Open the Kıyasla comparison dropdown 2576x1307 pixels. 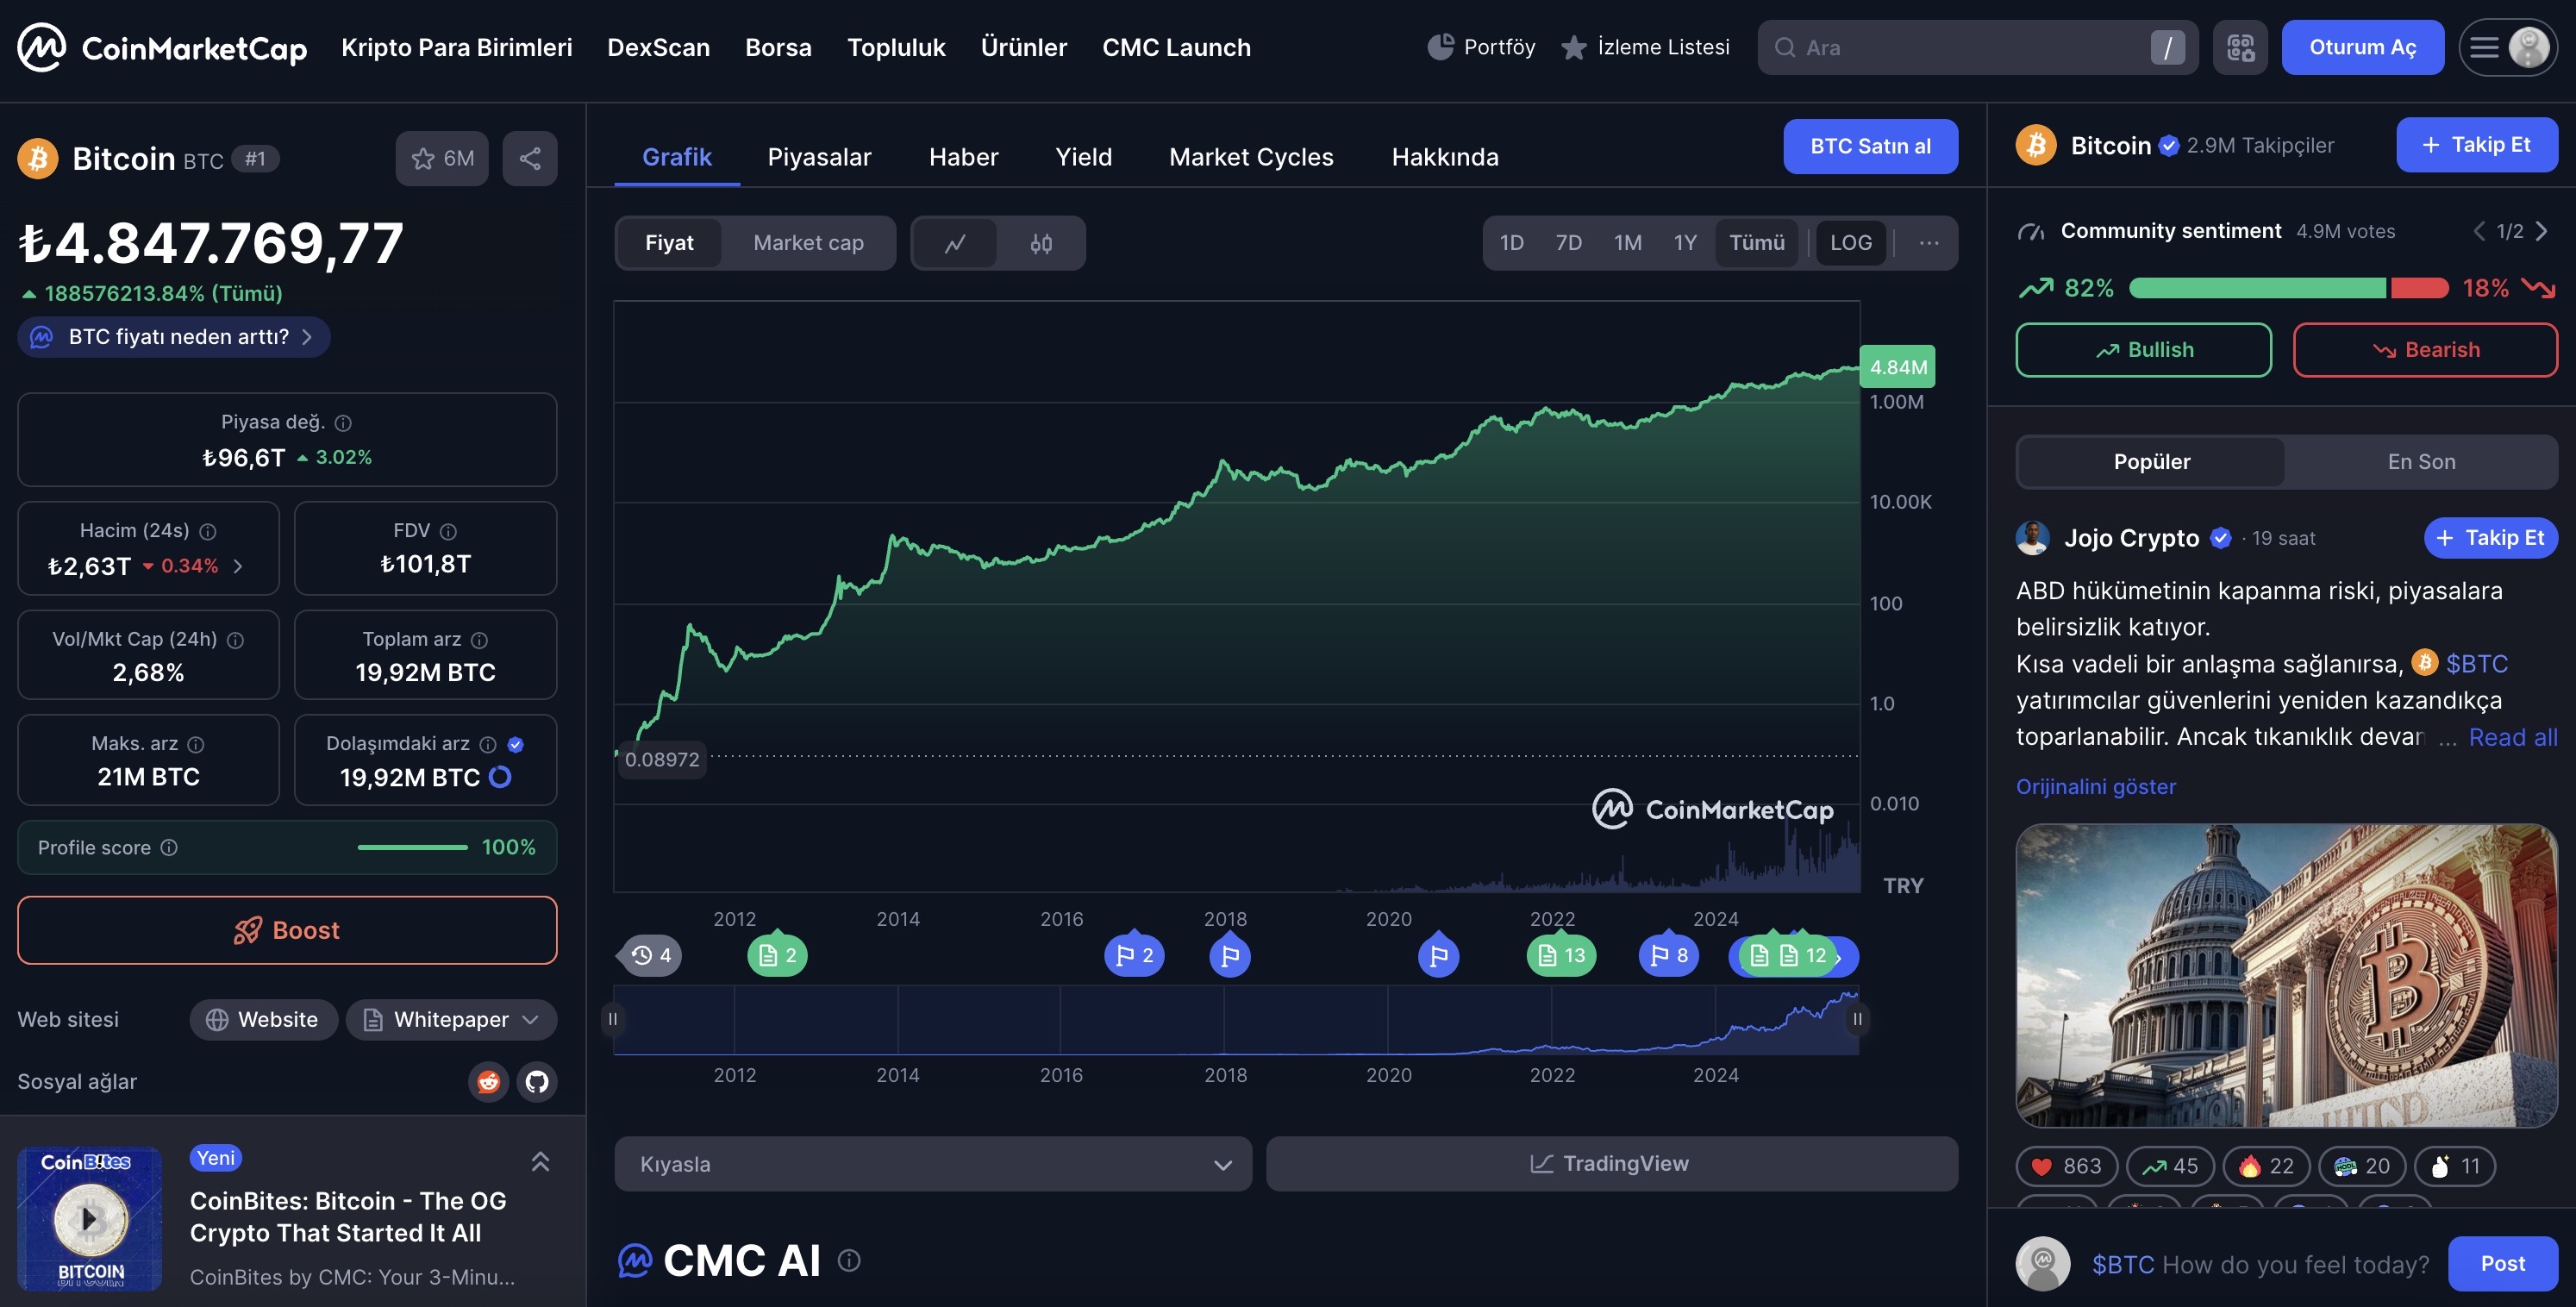[932, 1163]
